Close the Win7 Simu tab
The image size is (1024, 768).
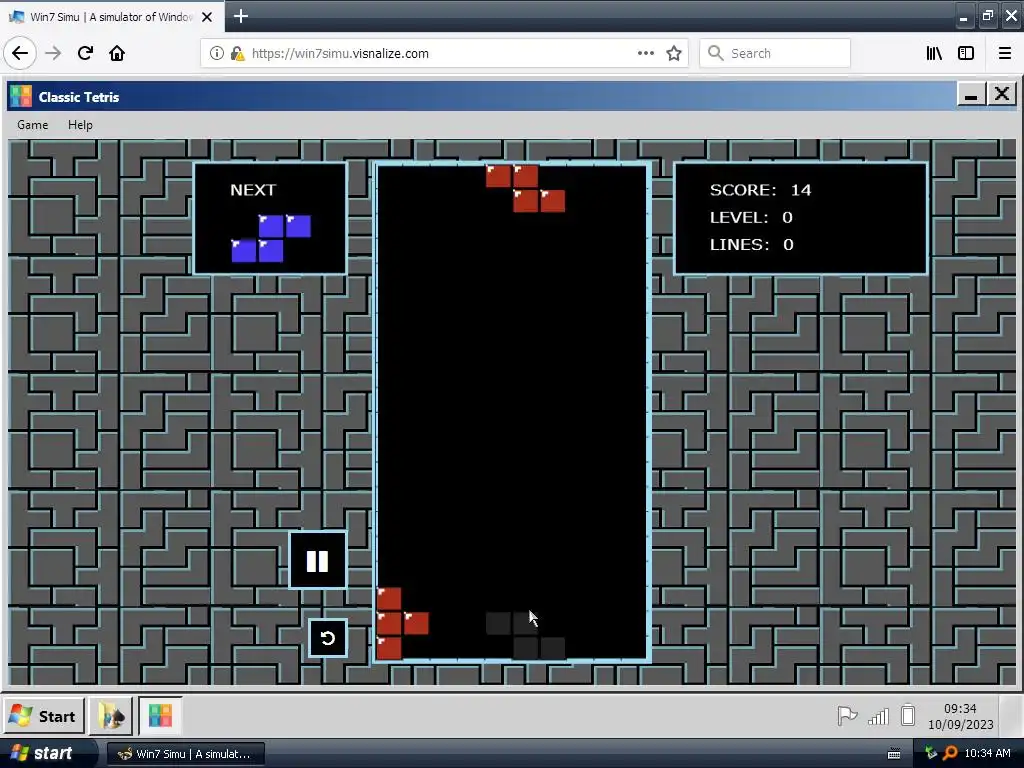(207, 17)
